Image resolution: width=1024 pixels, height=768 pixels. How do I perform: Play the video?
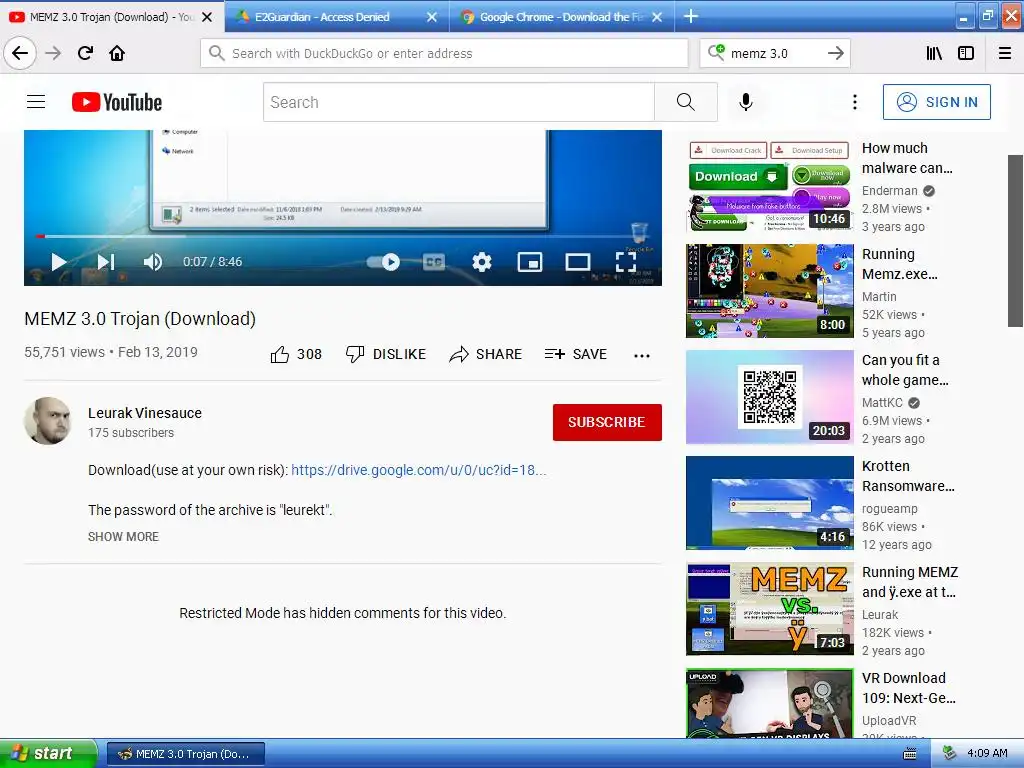tap(59, 262)
